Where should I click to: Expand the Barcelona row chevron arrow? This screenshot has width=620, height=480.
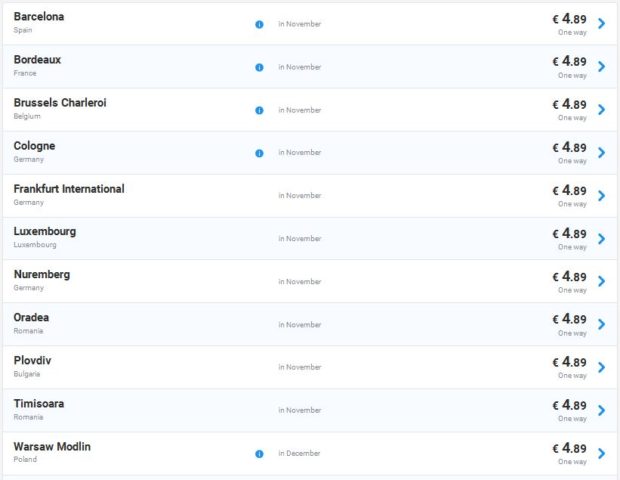point(601,24)
